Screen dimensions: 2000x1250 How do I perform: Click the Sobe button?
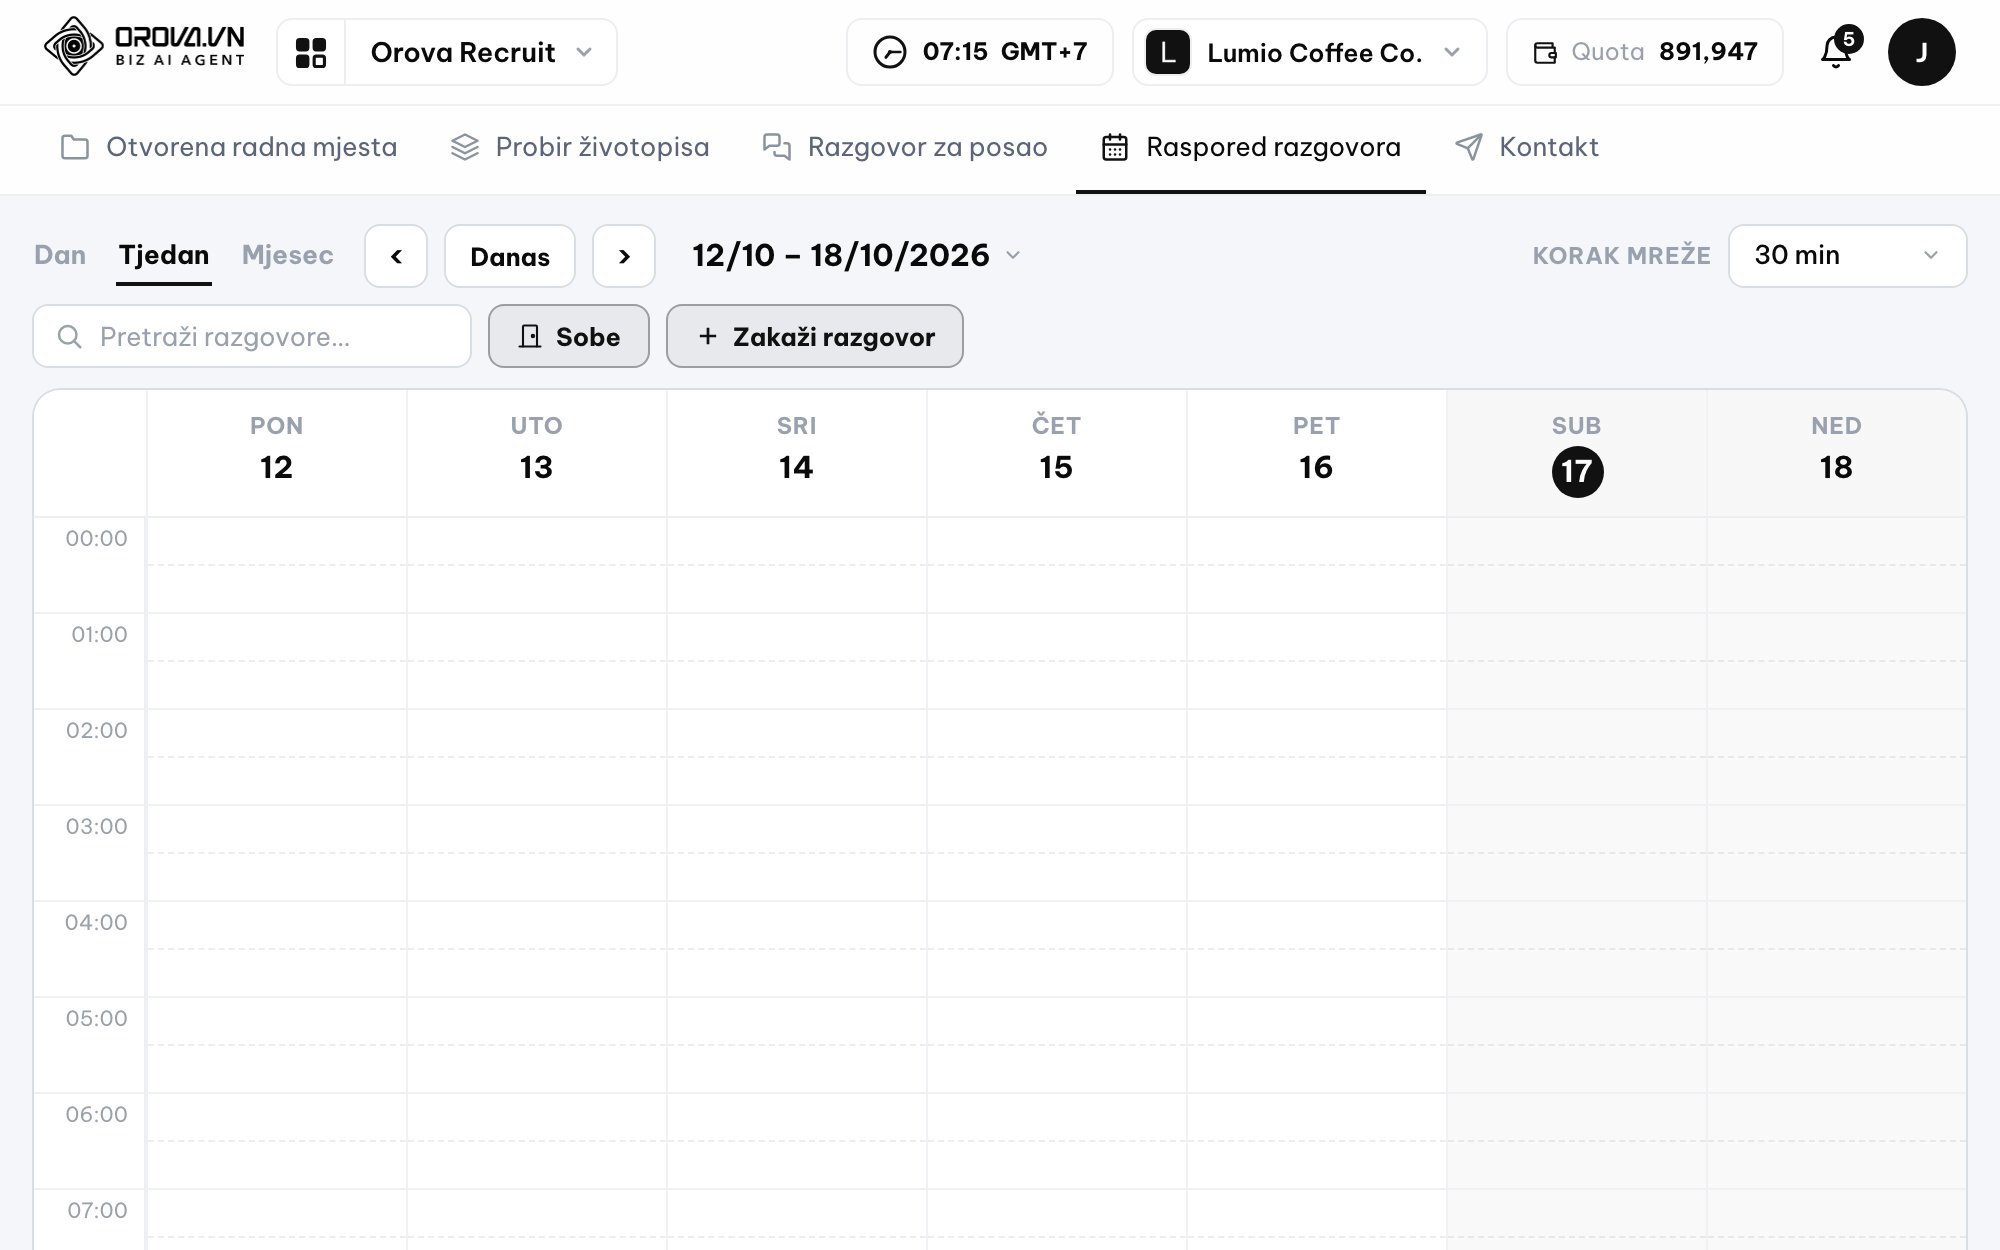pos(569,336)
